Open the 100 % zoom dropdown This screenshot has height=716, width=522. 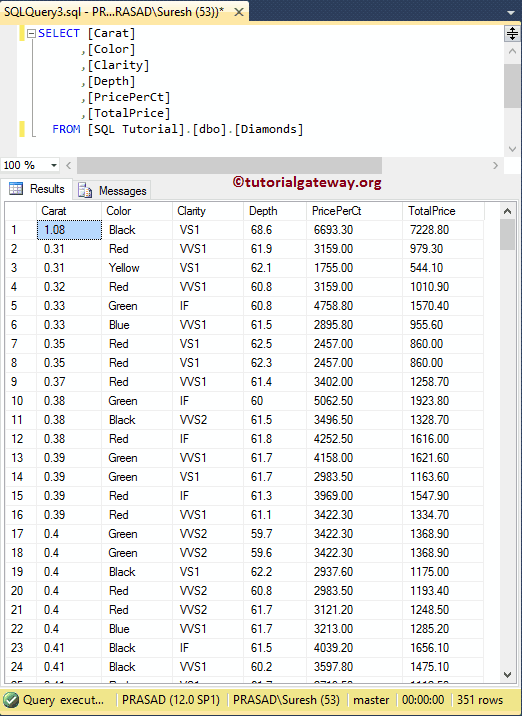point(53,165)
